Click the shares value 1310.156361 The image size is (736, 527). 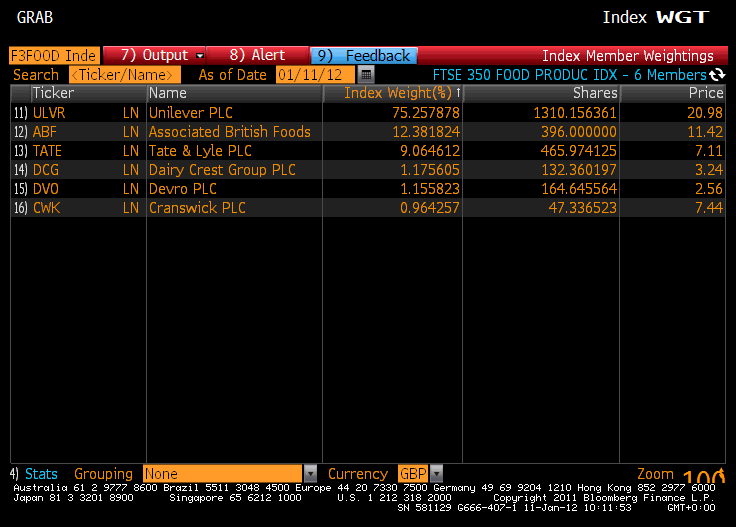pos(575,113)
